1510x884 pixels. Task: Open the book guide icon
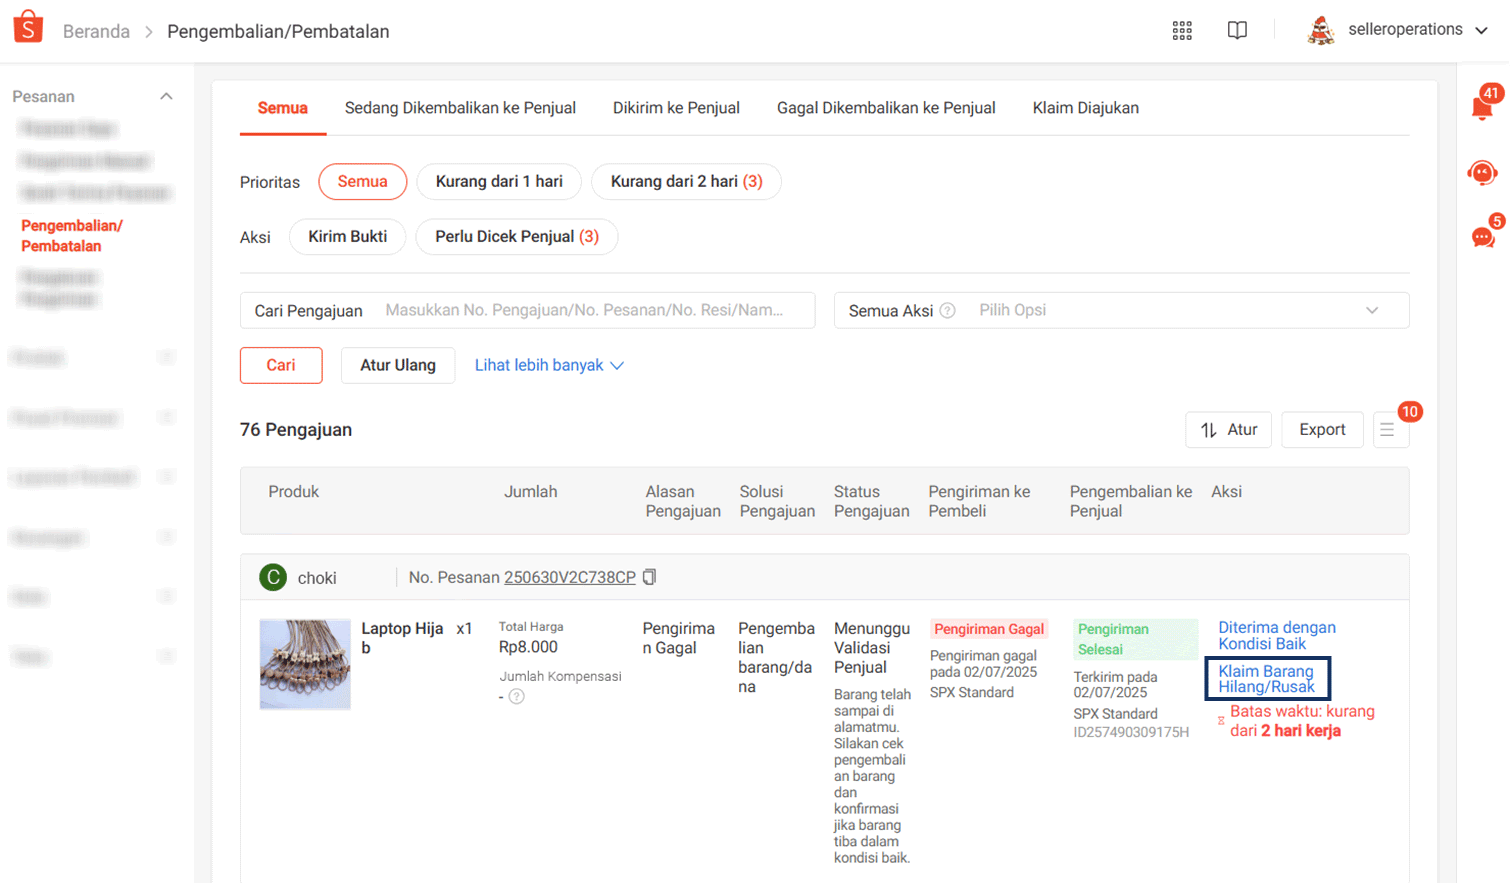point(1237,30)
